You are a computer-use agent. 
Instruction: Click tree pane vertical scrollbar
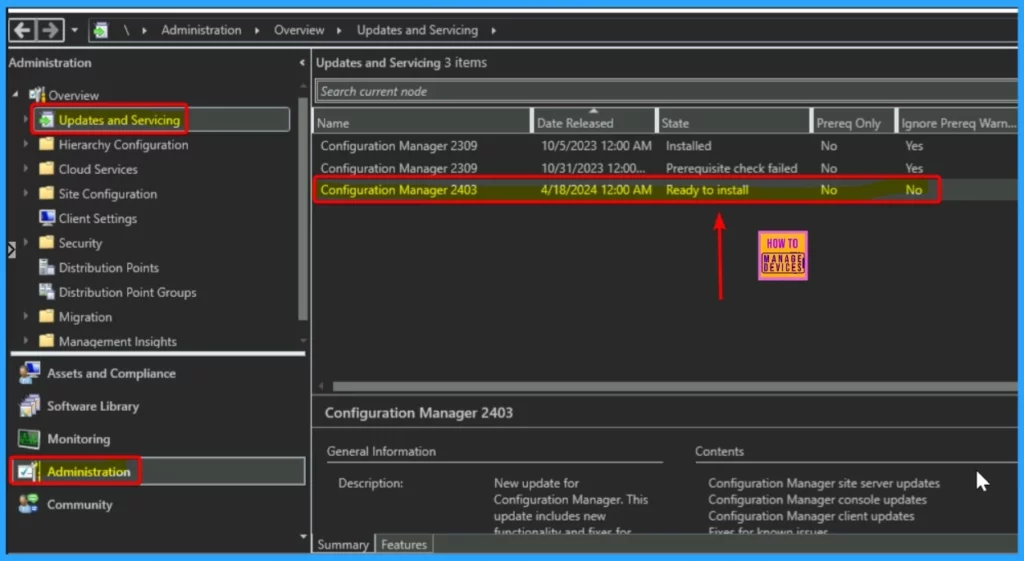click(x=302, y=209)
